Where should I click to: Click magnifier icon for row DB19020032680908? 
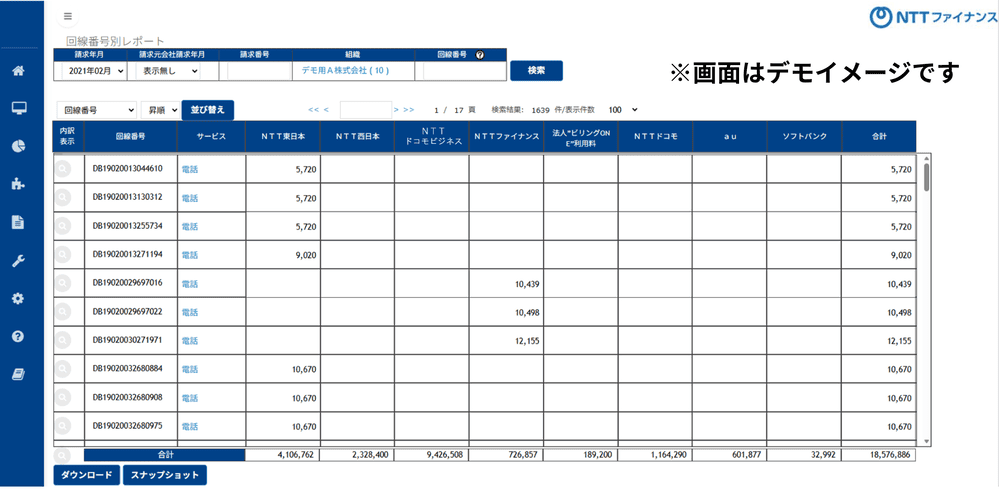point(62,398)
